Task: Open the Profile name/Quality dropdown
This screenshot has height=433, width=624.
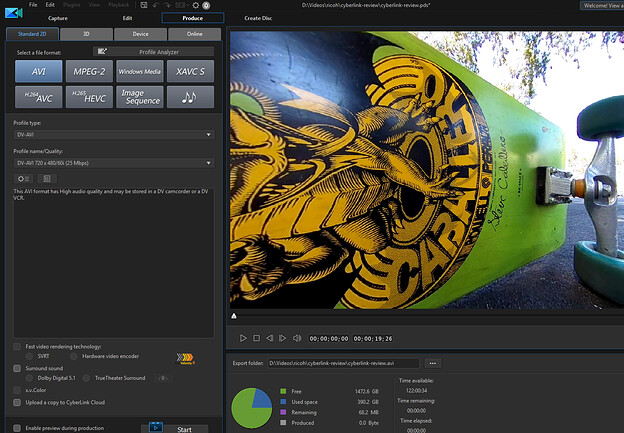Action: tap(114, 163)
